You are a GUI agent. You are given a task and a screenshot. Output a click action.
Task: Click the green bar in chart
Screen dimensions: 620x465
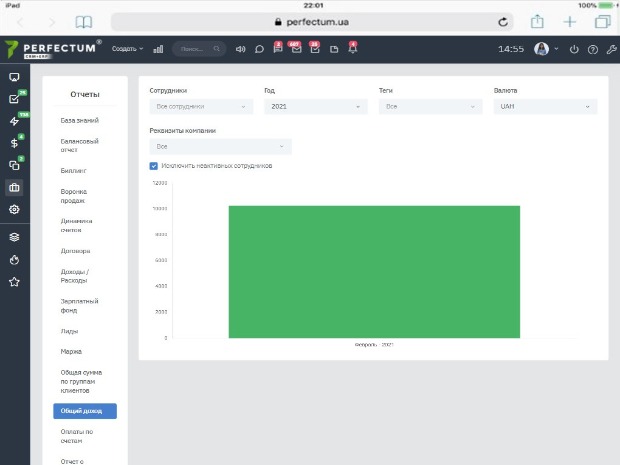click(374, 271)
